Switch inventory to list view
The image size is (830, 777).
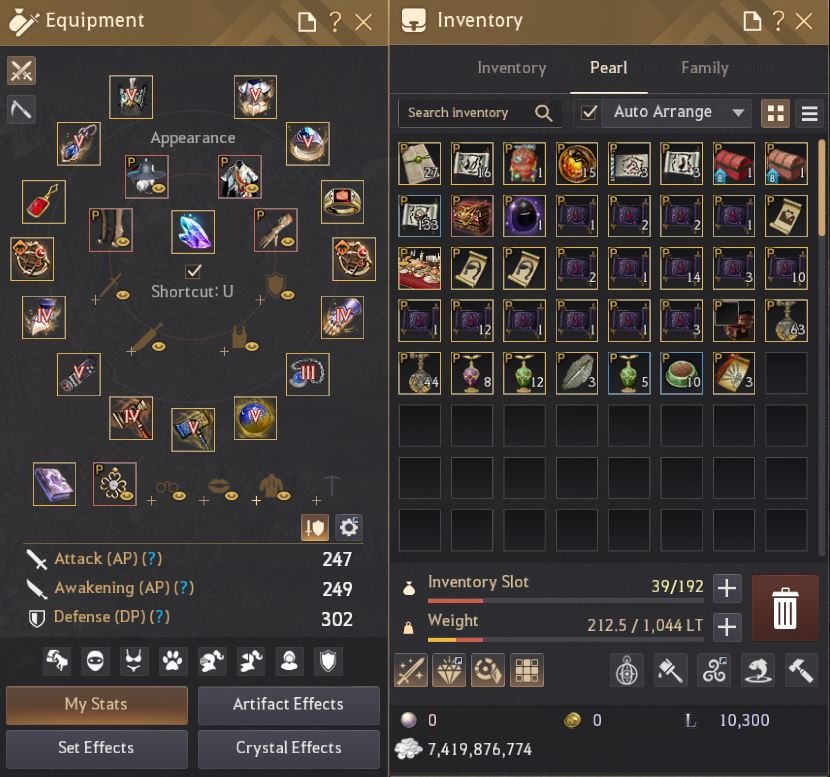pos(809,113)
